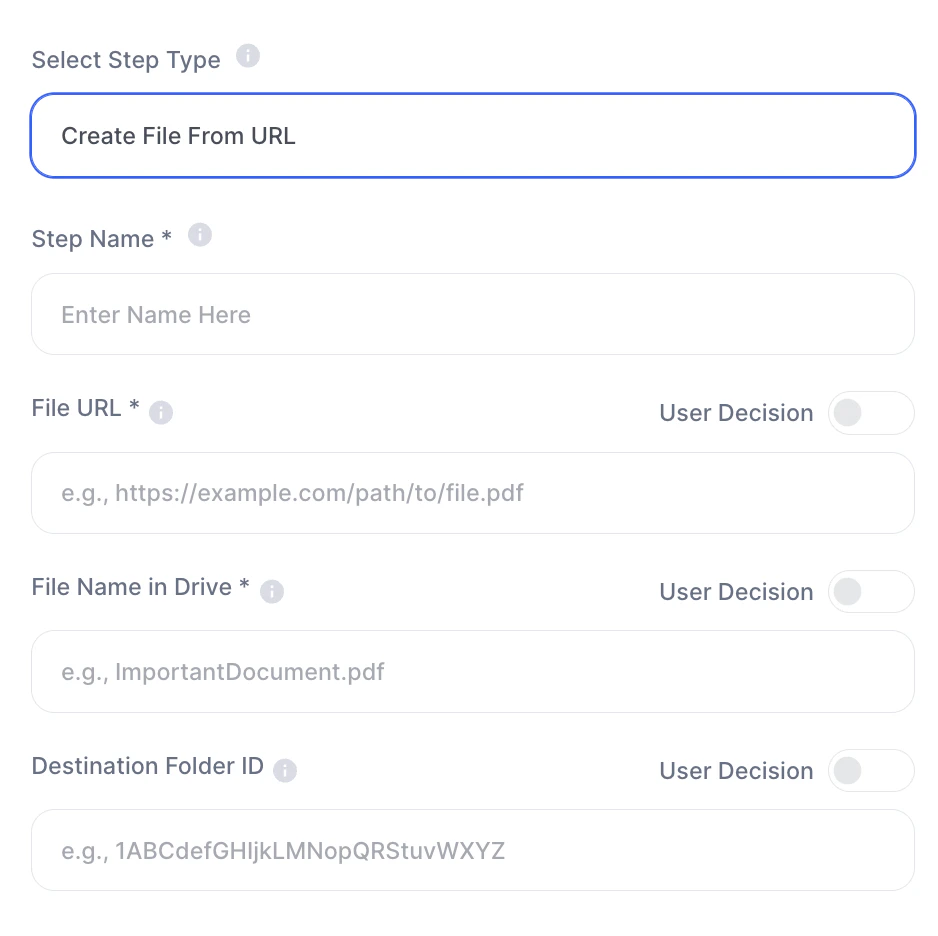Click the File URL label text

(x=85, y=408)
